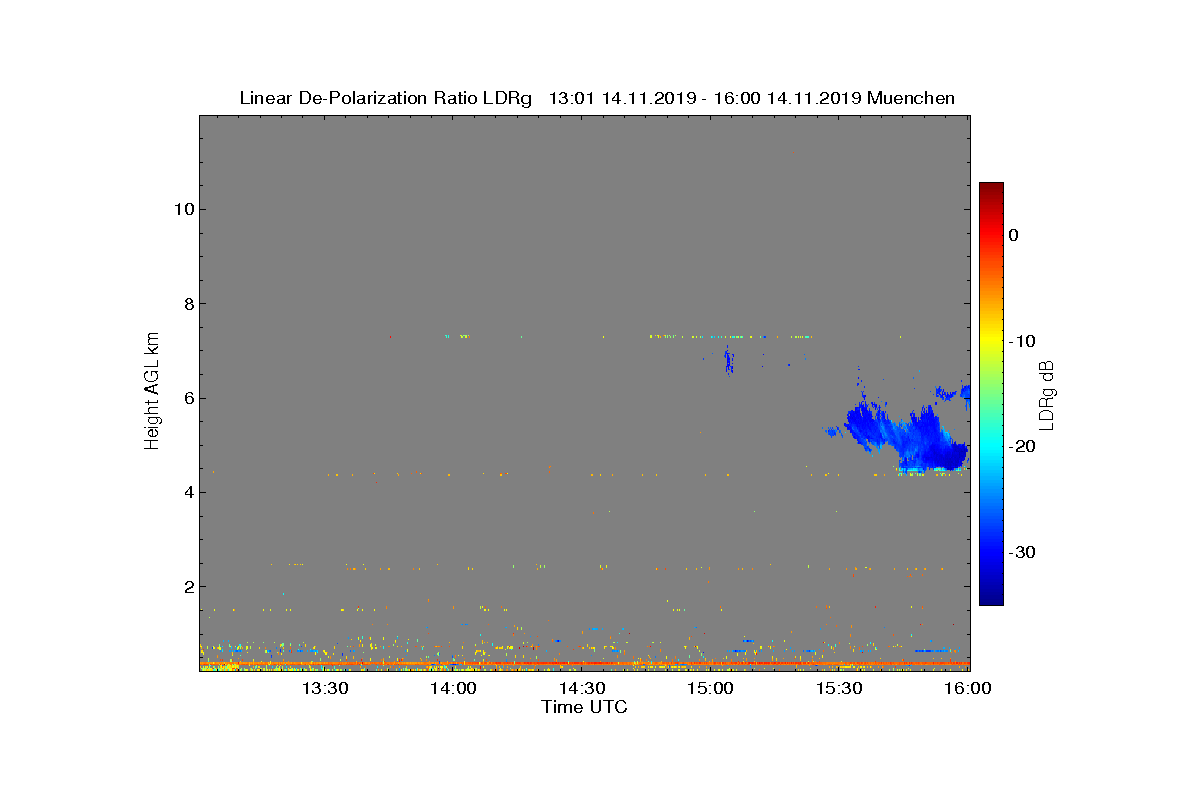Click the colorbar at the -10 label
Image resolution: width=1200 pixels, height=800 pixels.
tap(991, 341)
